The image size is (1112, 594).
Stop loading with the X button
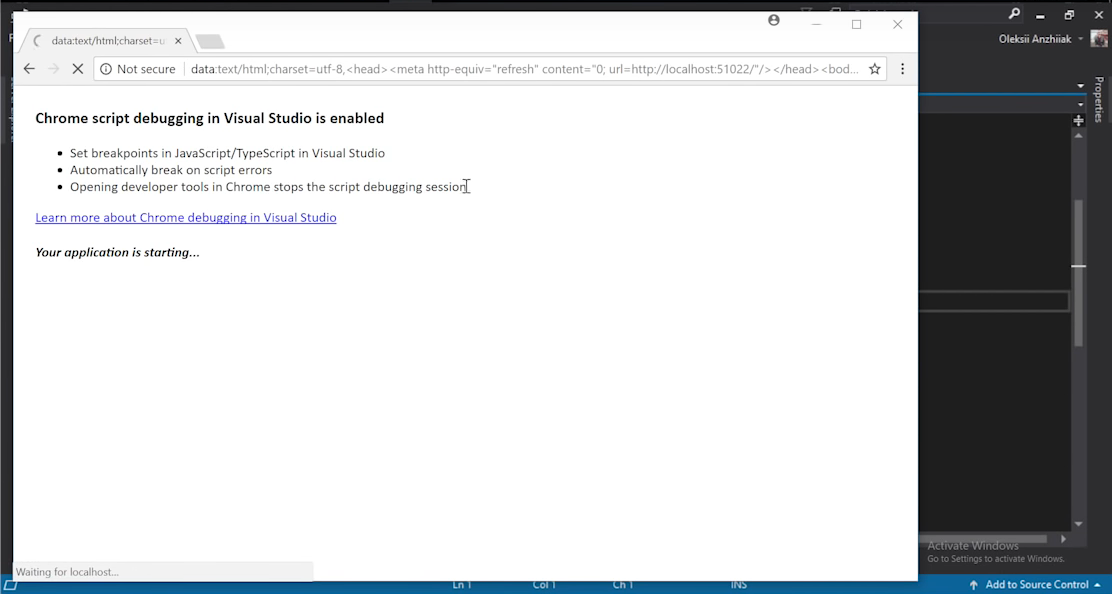pos(78,69)
